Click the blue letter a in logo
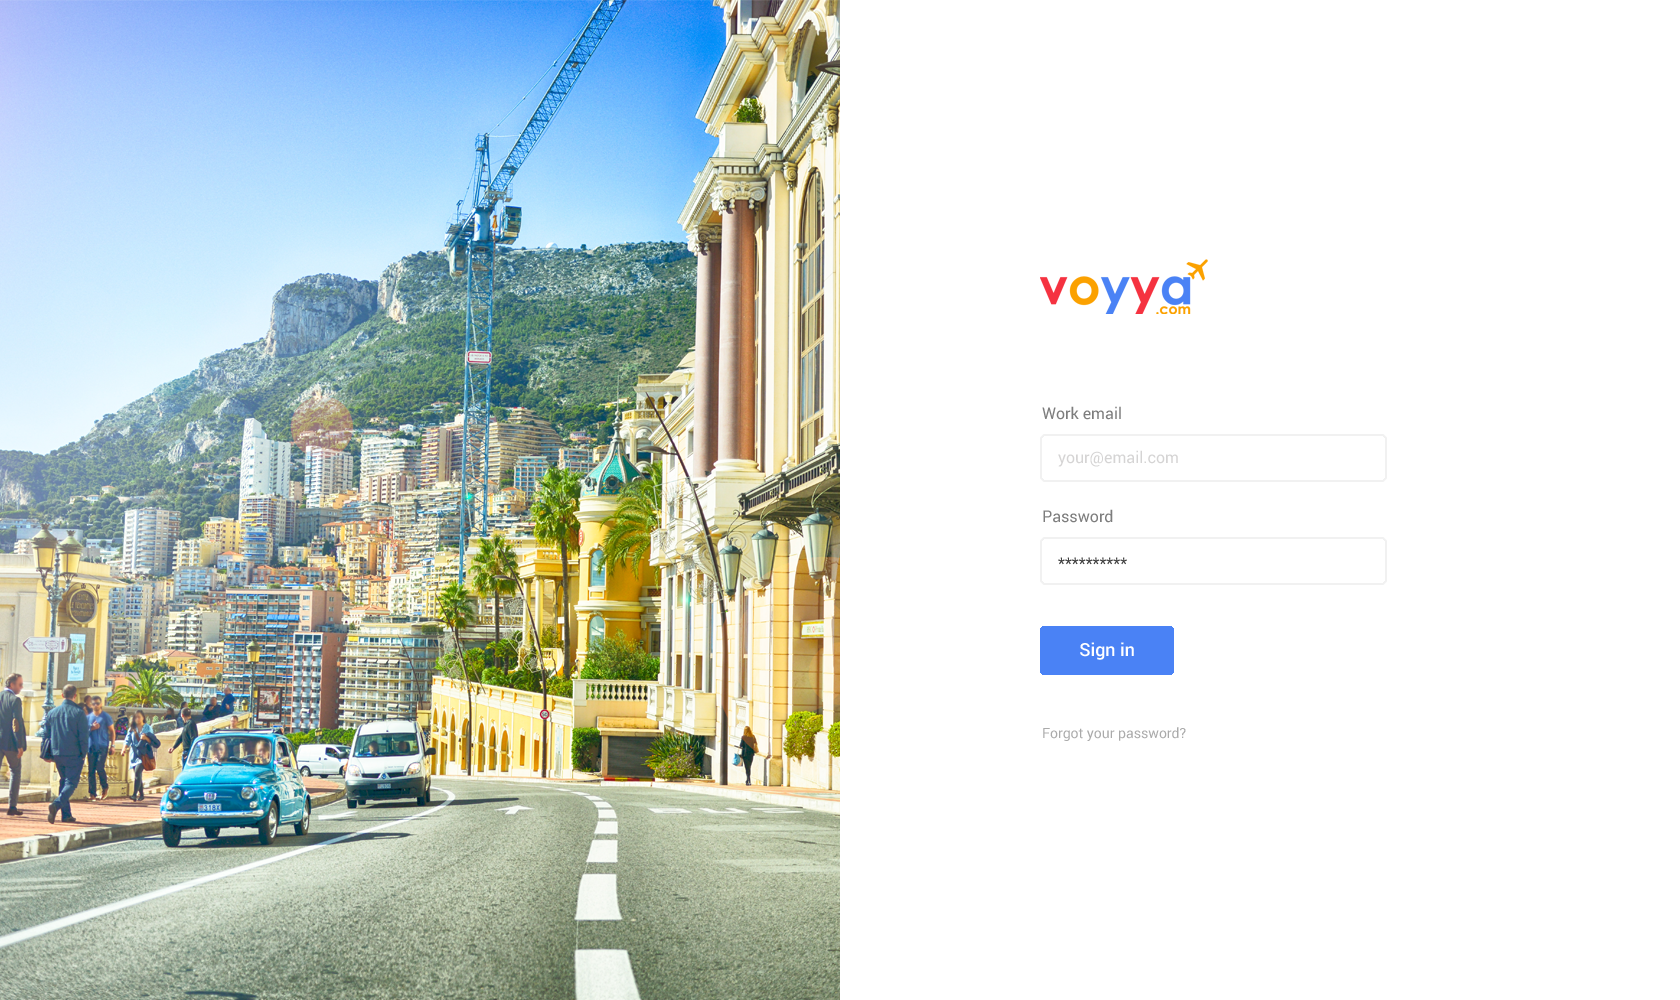Viewport: 1680px width, 1000px height. (x=1176, y=289)
